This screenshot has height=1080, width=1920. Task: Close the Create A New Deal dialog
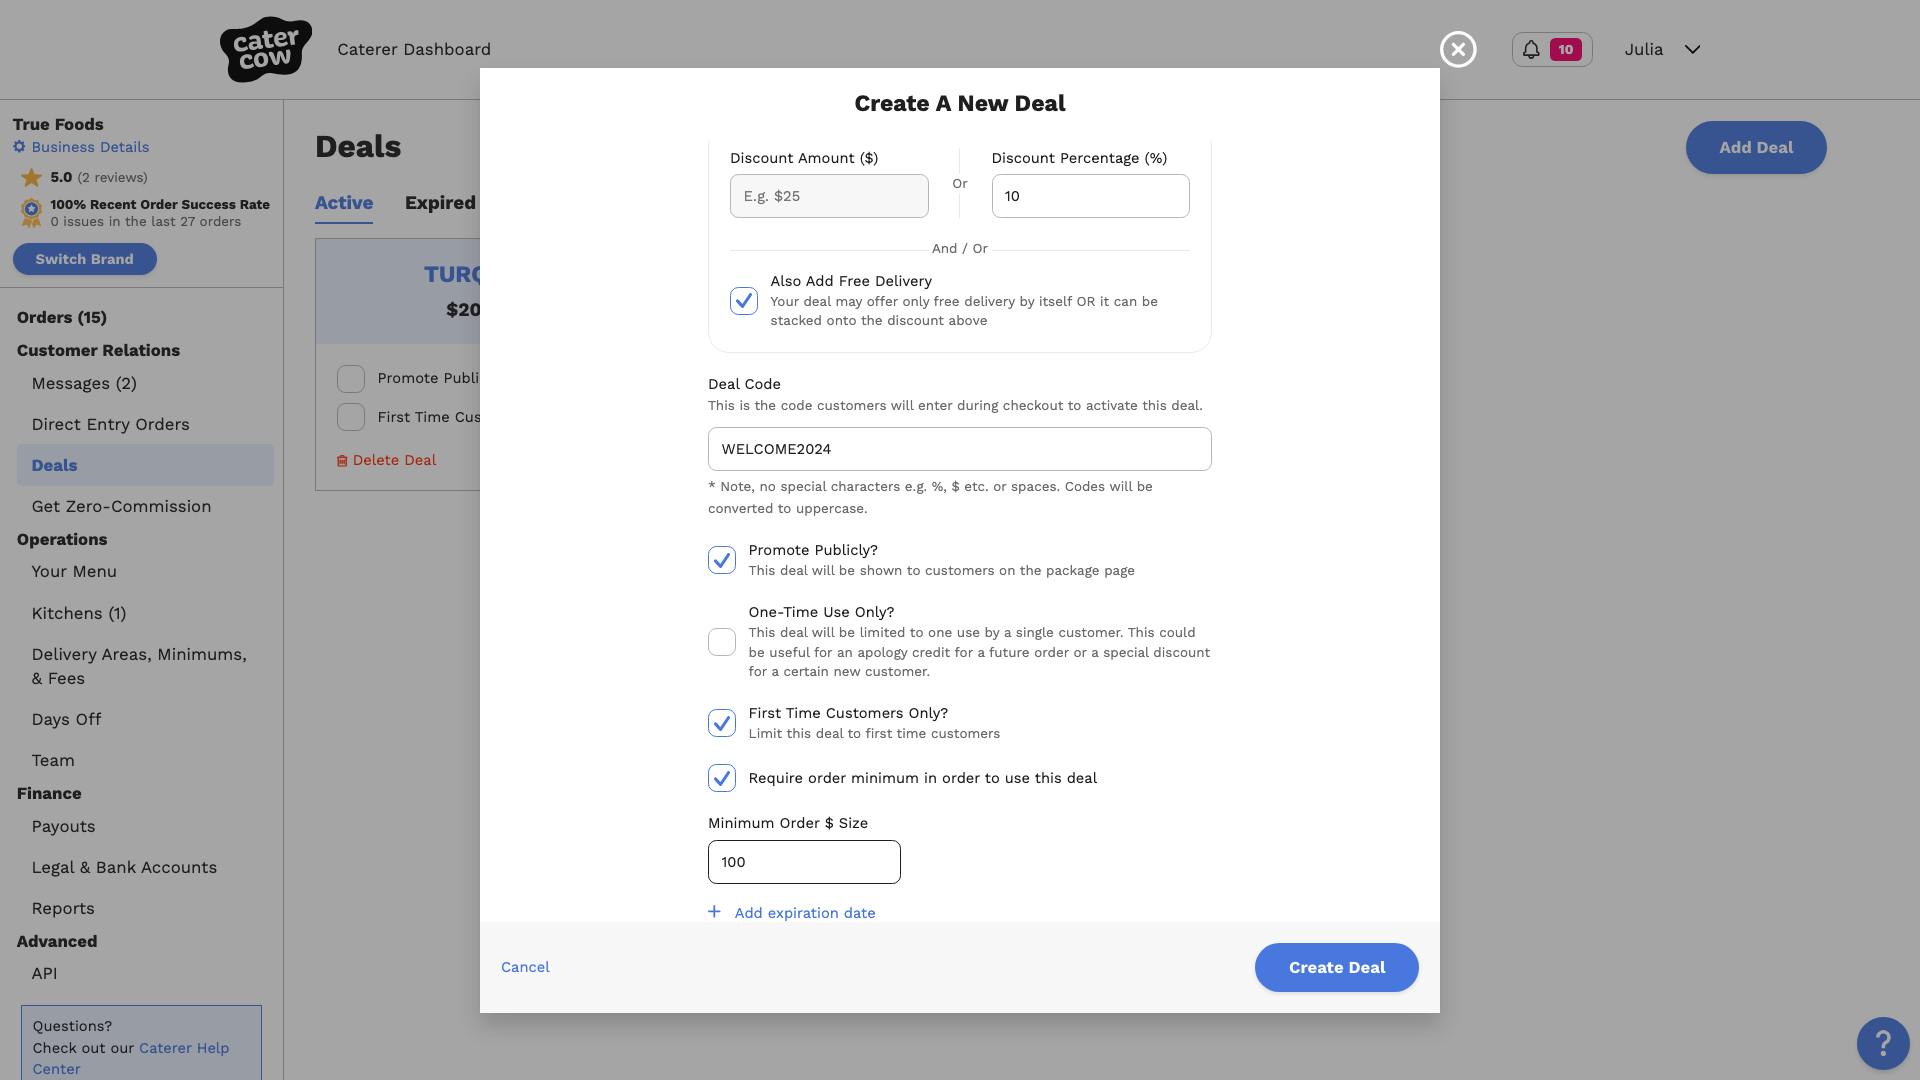pyautogui.click(x=1458, y=49)
